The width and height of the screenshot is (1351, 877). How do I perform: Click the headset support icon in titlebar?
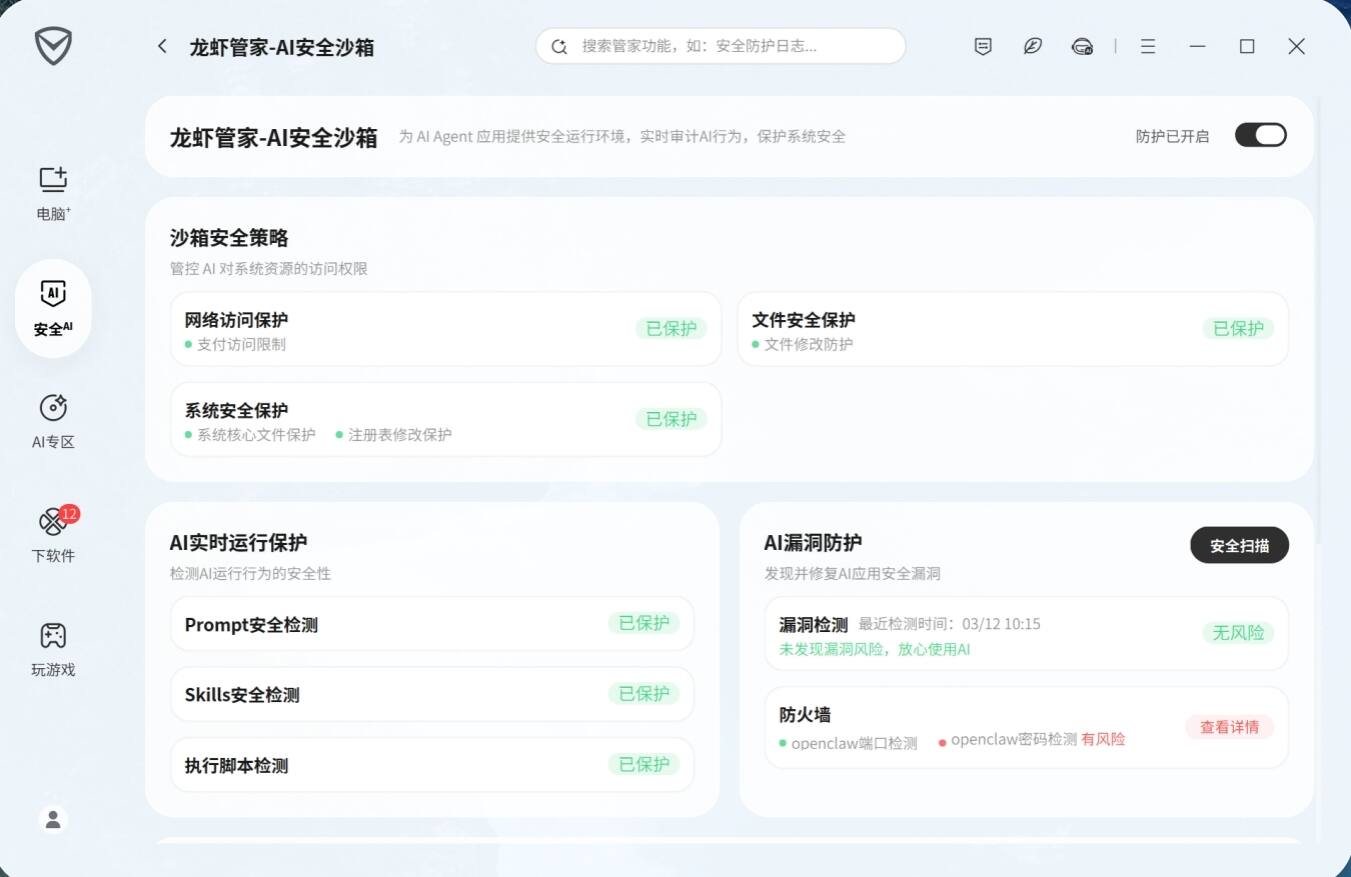point(1081,46)
